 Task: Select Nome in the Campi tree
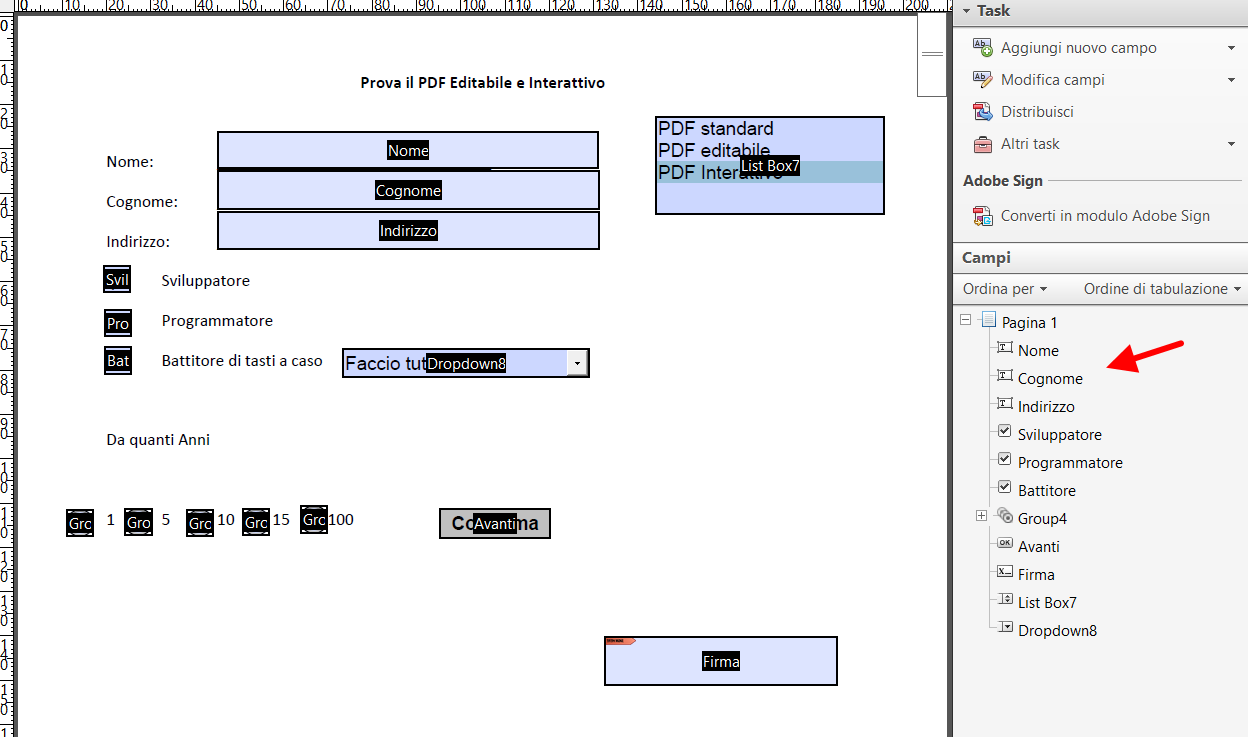click(x=1038, y=351)
